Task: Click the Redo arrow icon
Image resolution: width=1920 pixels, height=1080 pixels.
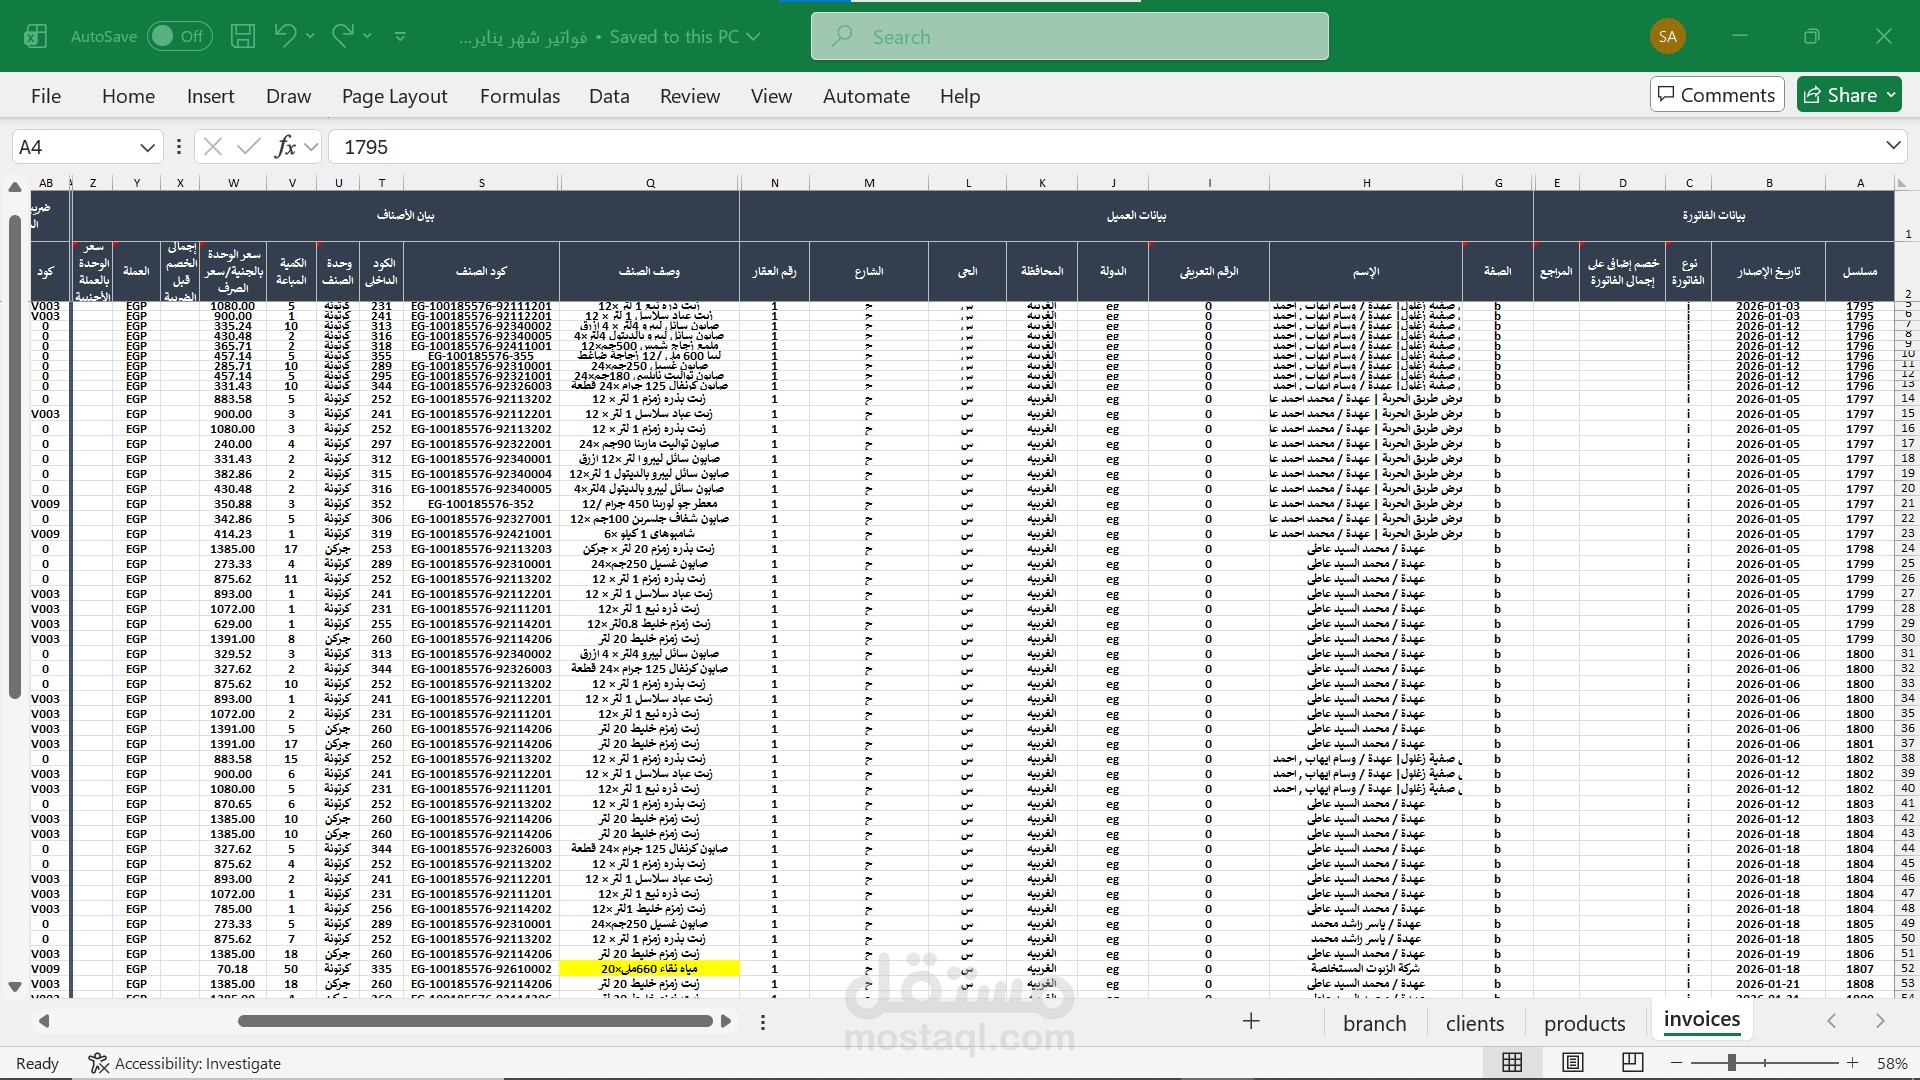Action: pos(343,36)
